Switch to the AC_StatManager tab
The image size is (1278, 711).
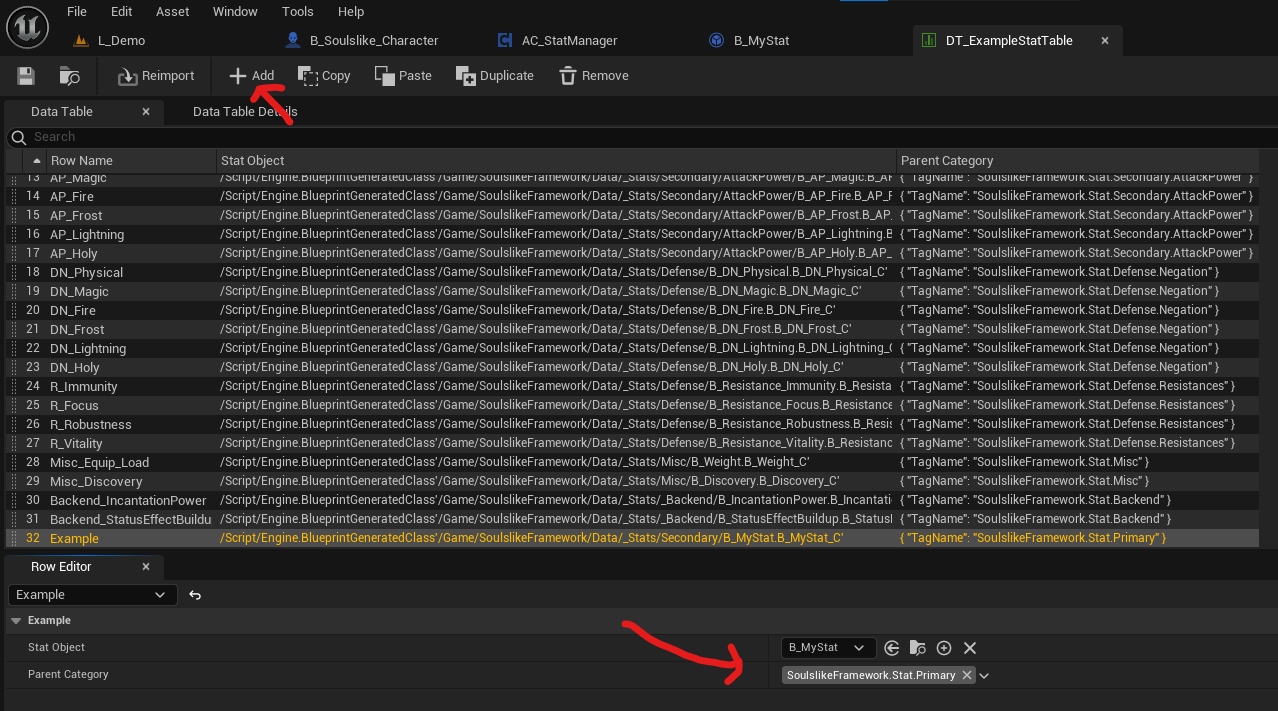coord(569,41)
